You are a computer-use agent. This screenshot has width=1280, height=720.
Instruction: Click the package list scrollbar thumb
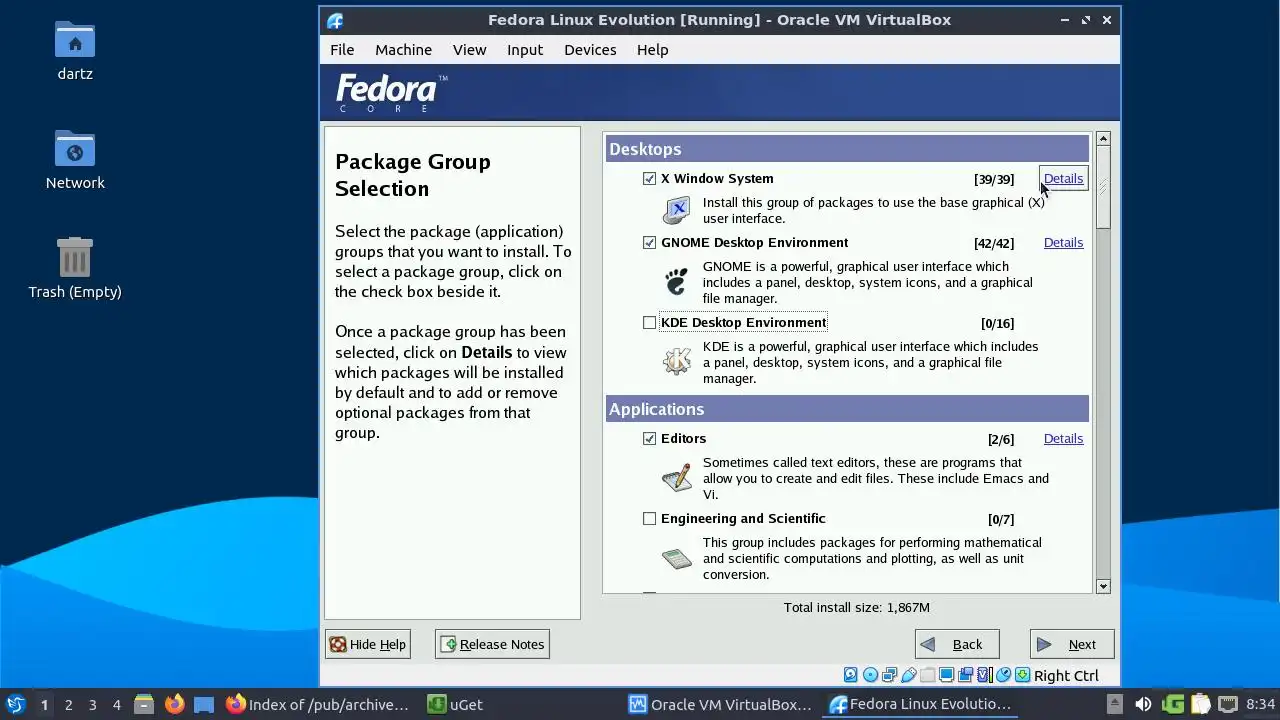(x=1103, y=188)
